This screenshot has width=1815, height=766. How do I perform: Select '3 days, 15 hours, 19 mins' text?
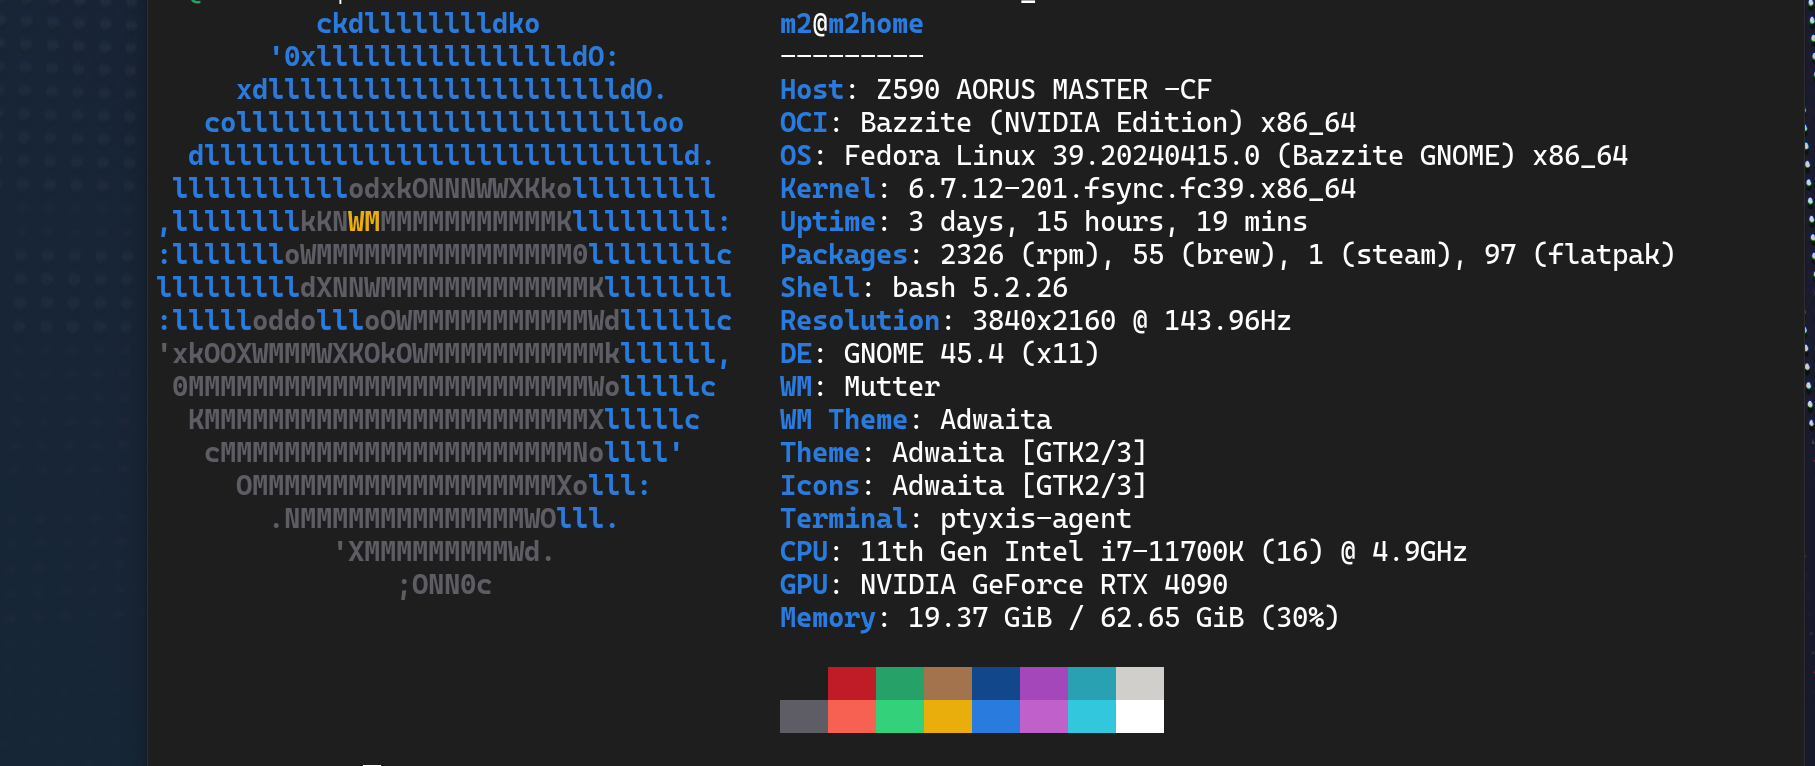1108,222
